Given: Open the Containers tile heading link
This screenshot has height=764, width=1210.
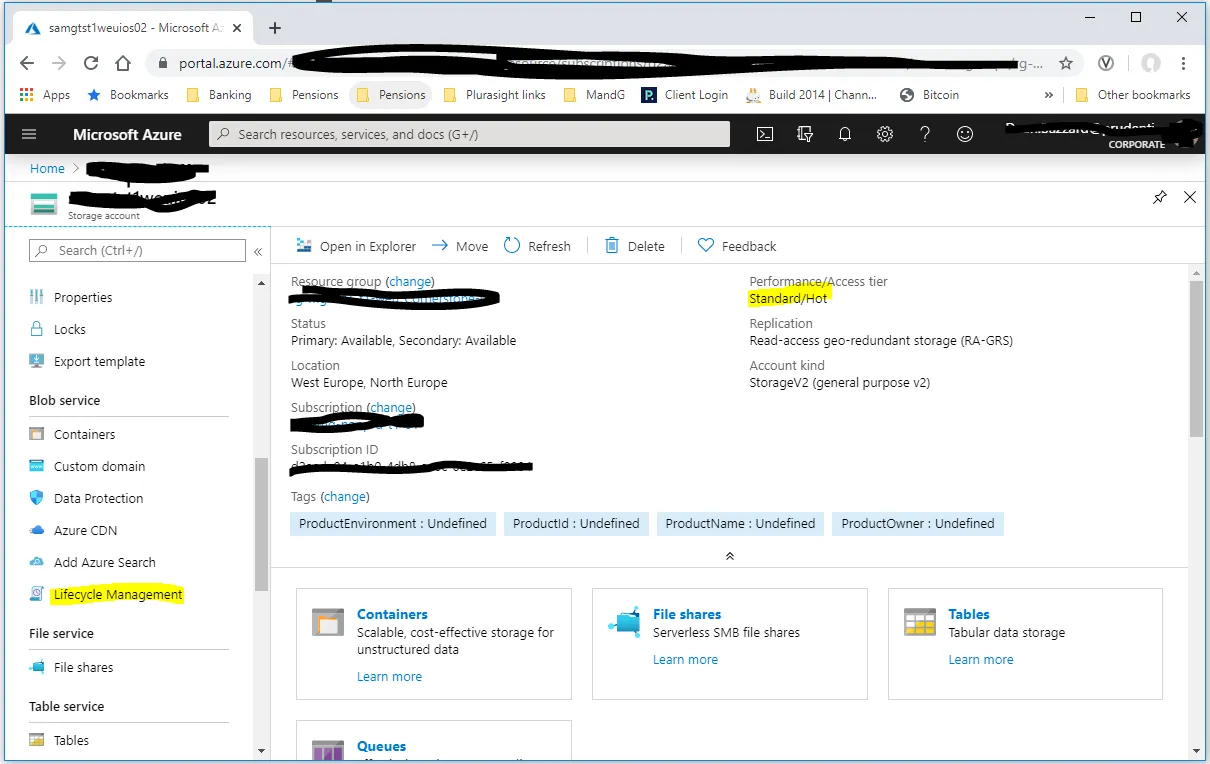Looking at the screenshot, I should pos(392,614).
